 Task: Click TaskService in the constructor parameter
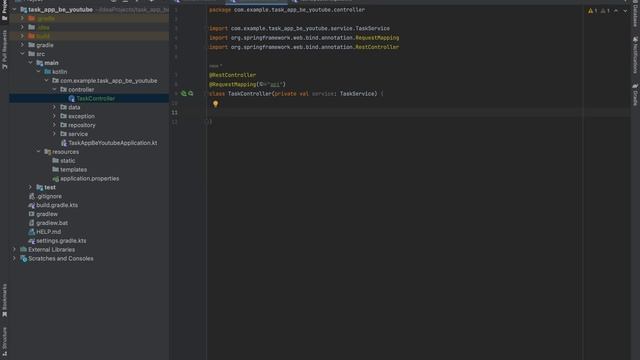(357, 94)
